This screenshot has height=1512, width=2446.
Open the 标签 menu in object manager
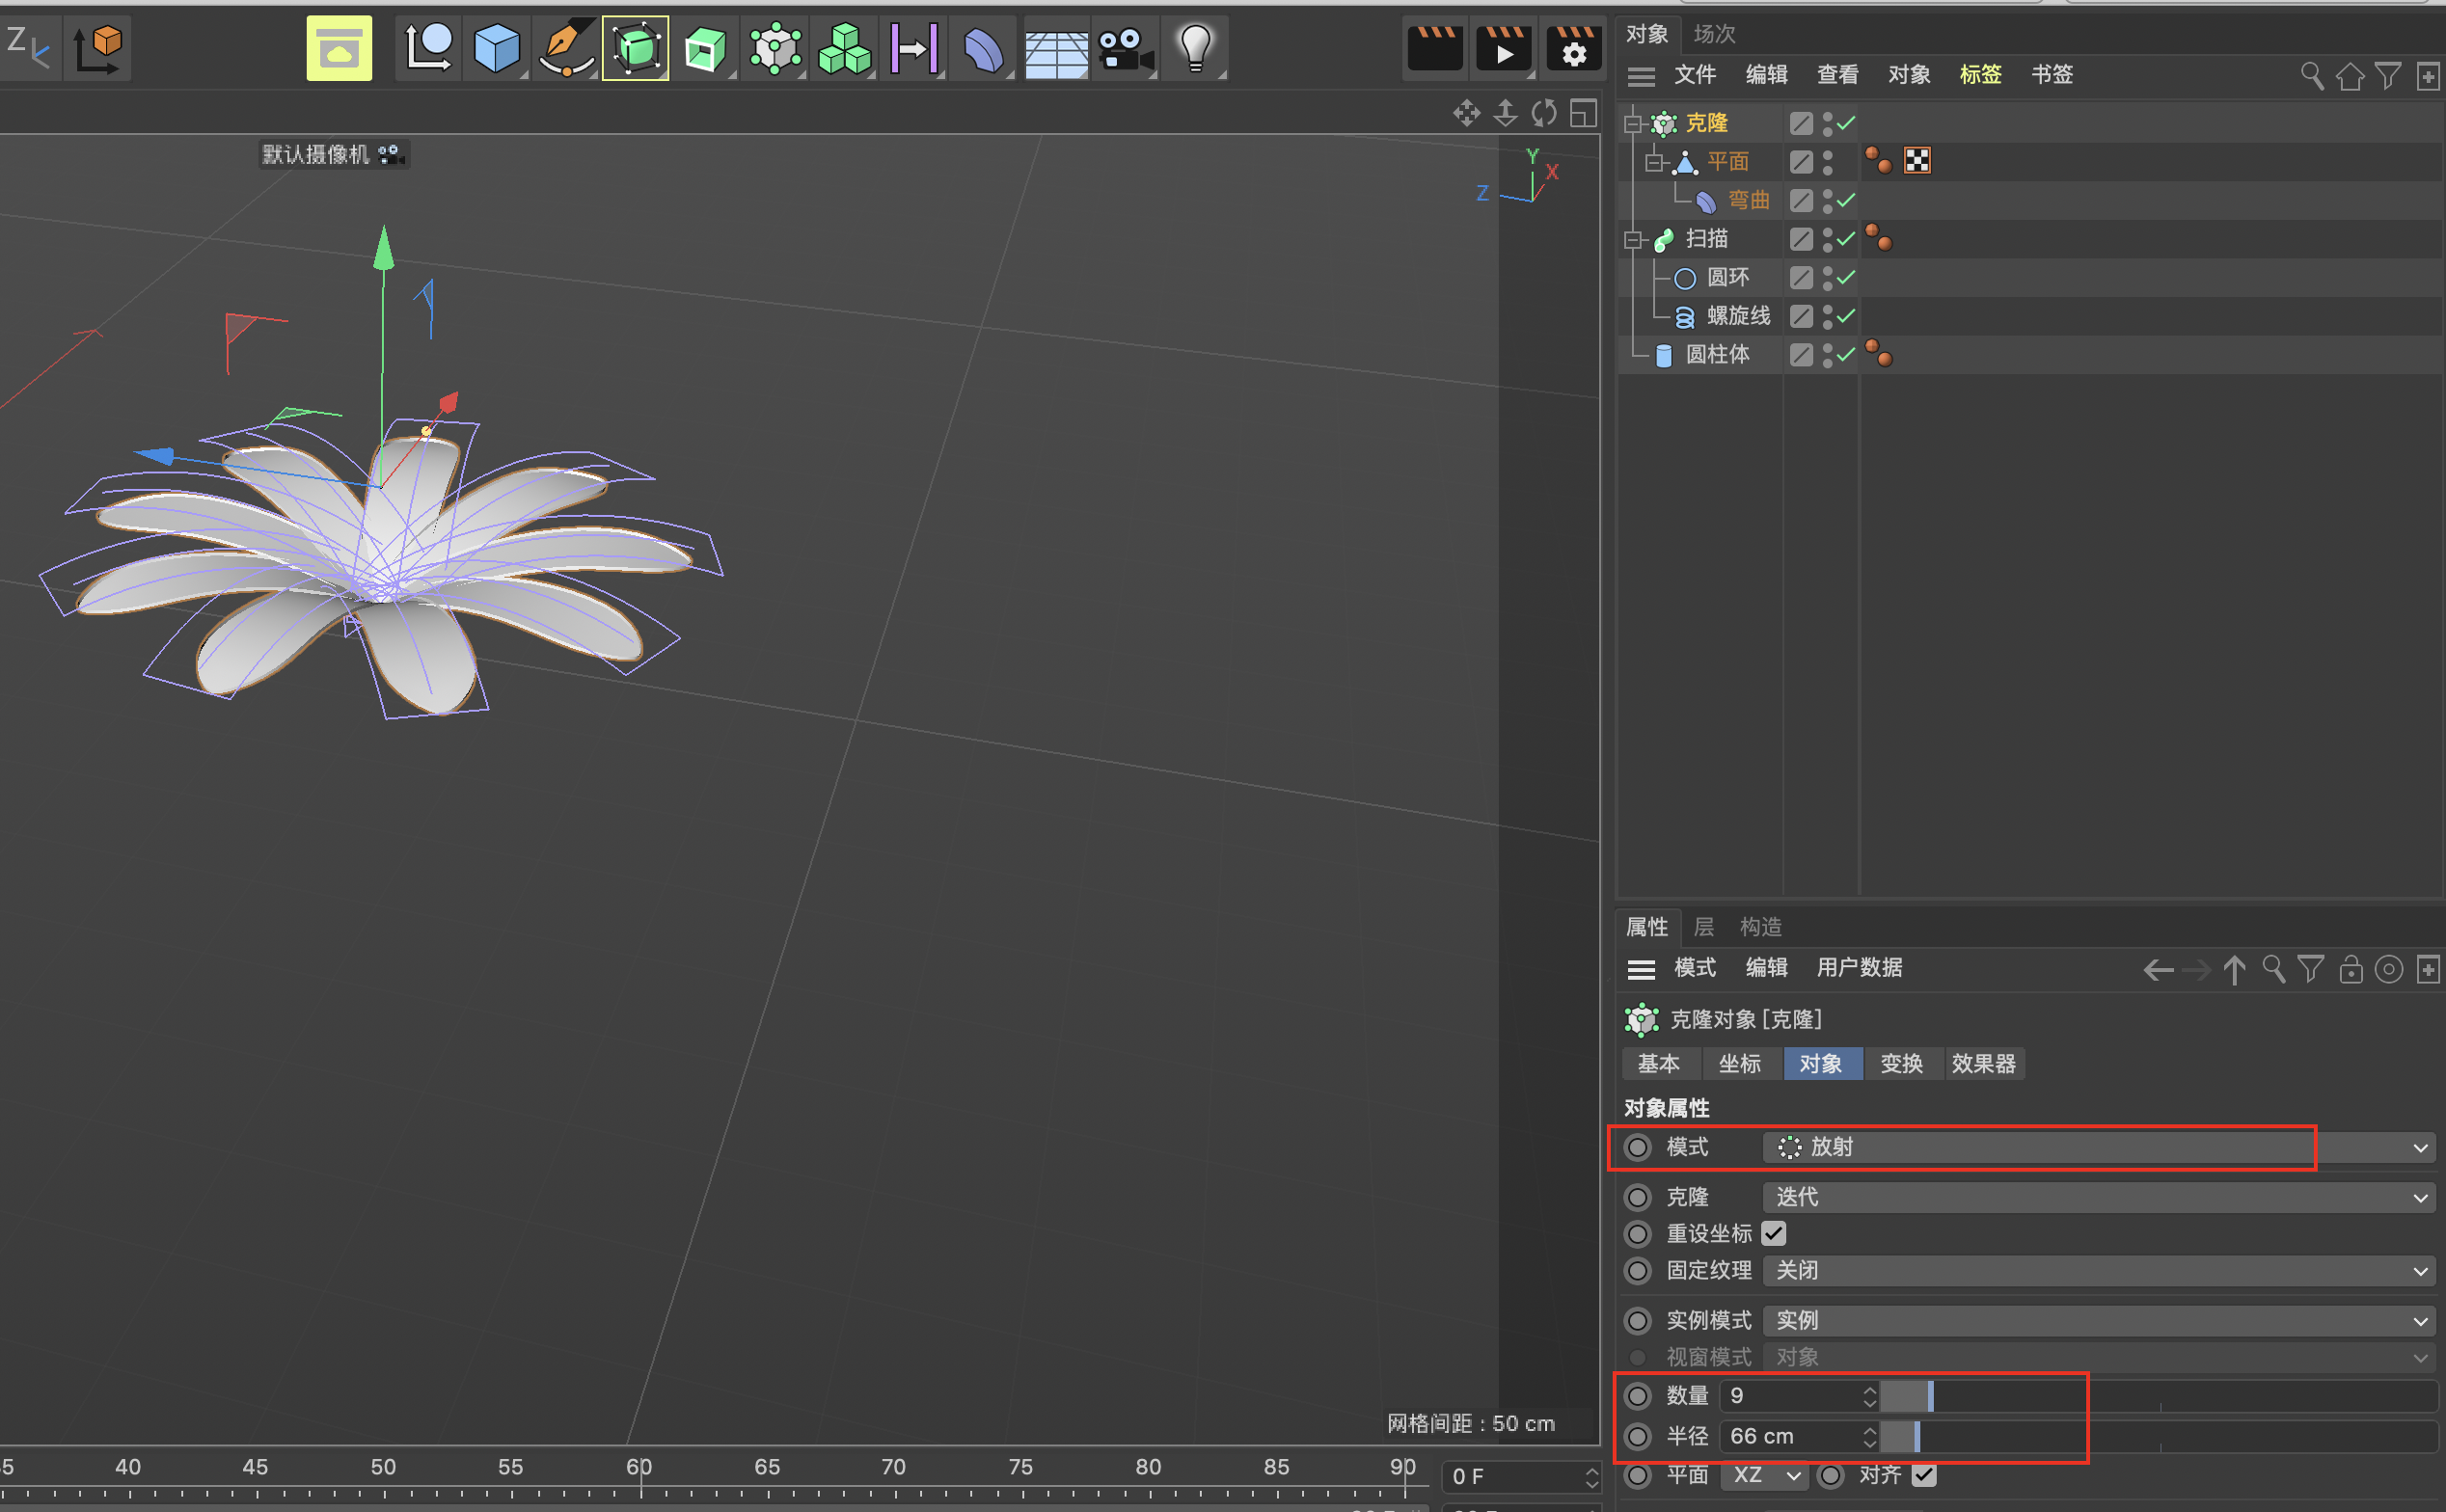(1980, 74)
